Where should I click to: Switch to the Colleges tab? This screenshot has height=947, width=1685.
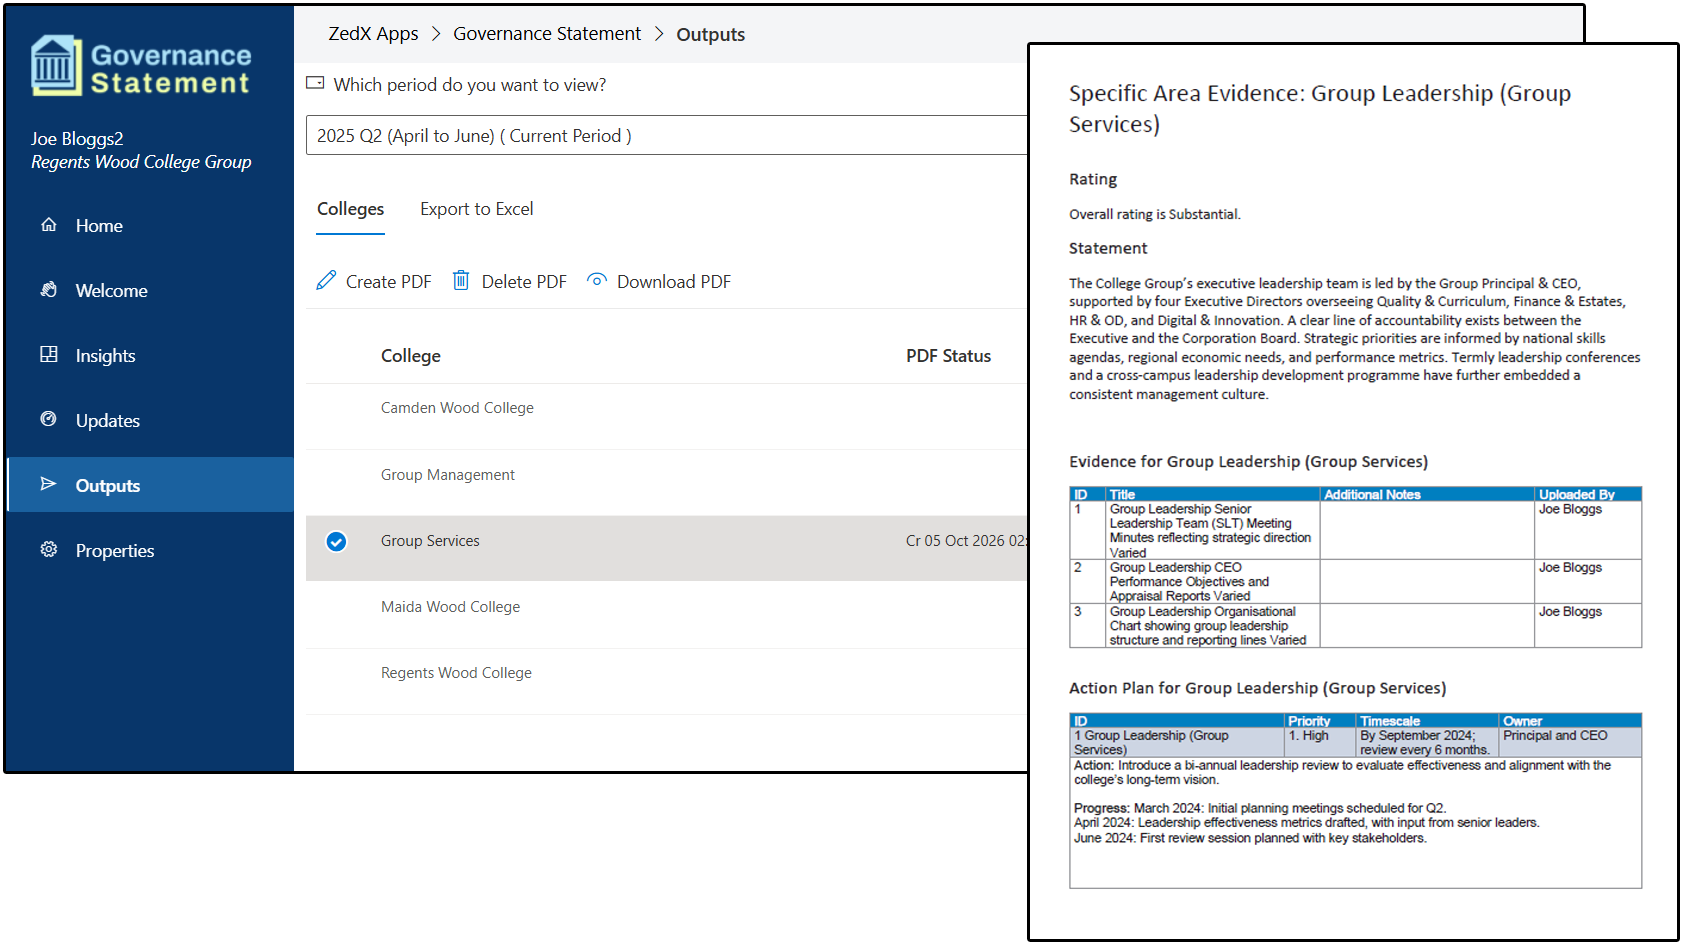[x=350, y=209]
